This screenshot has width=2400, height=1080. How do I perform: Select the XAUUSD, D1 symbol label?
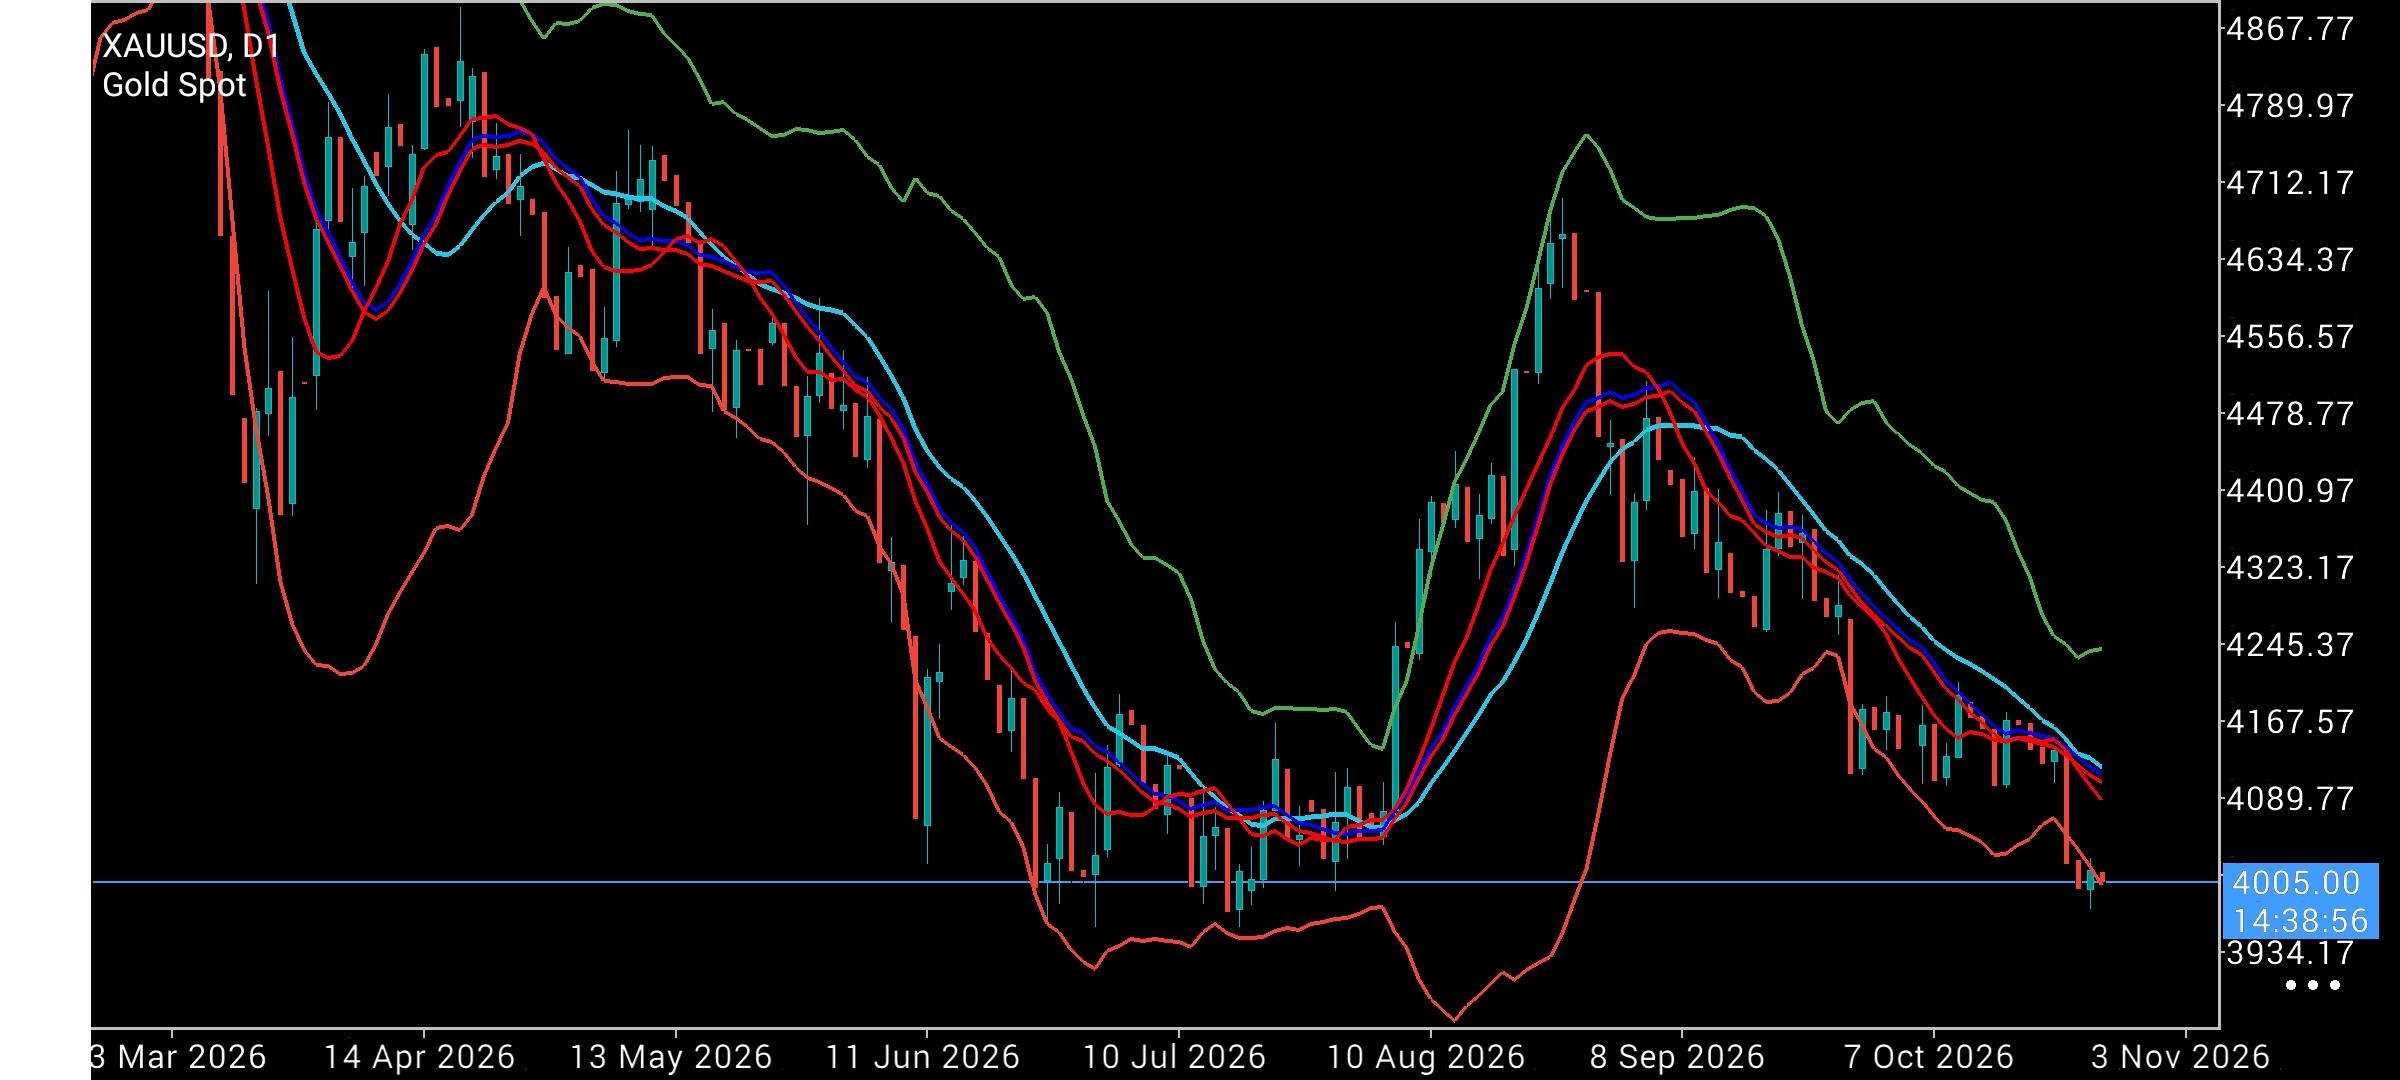click(190, 47)
